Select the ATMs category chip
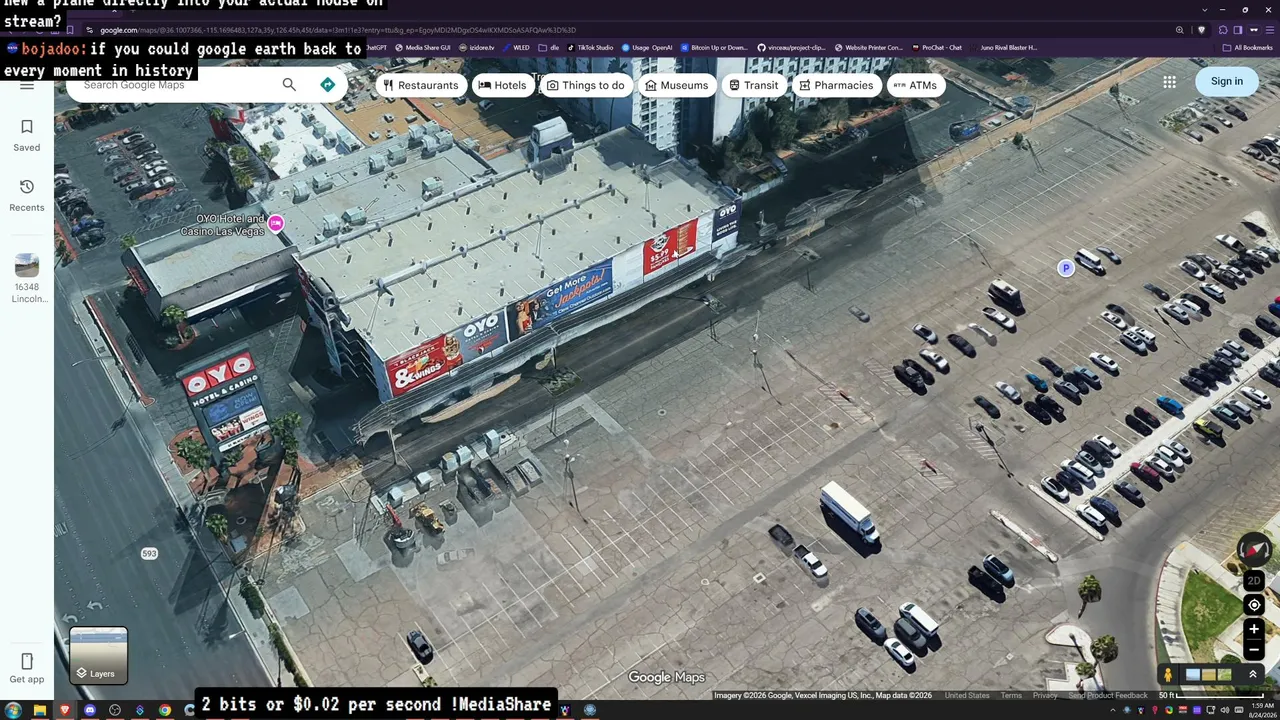1280x720 pixels. pos(915,85)
